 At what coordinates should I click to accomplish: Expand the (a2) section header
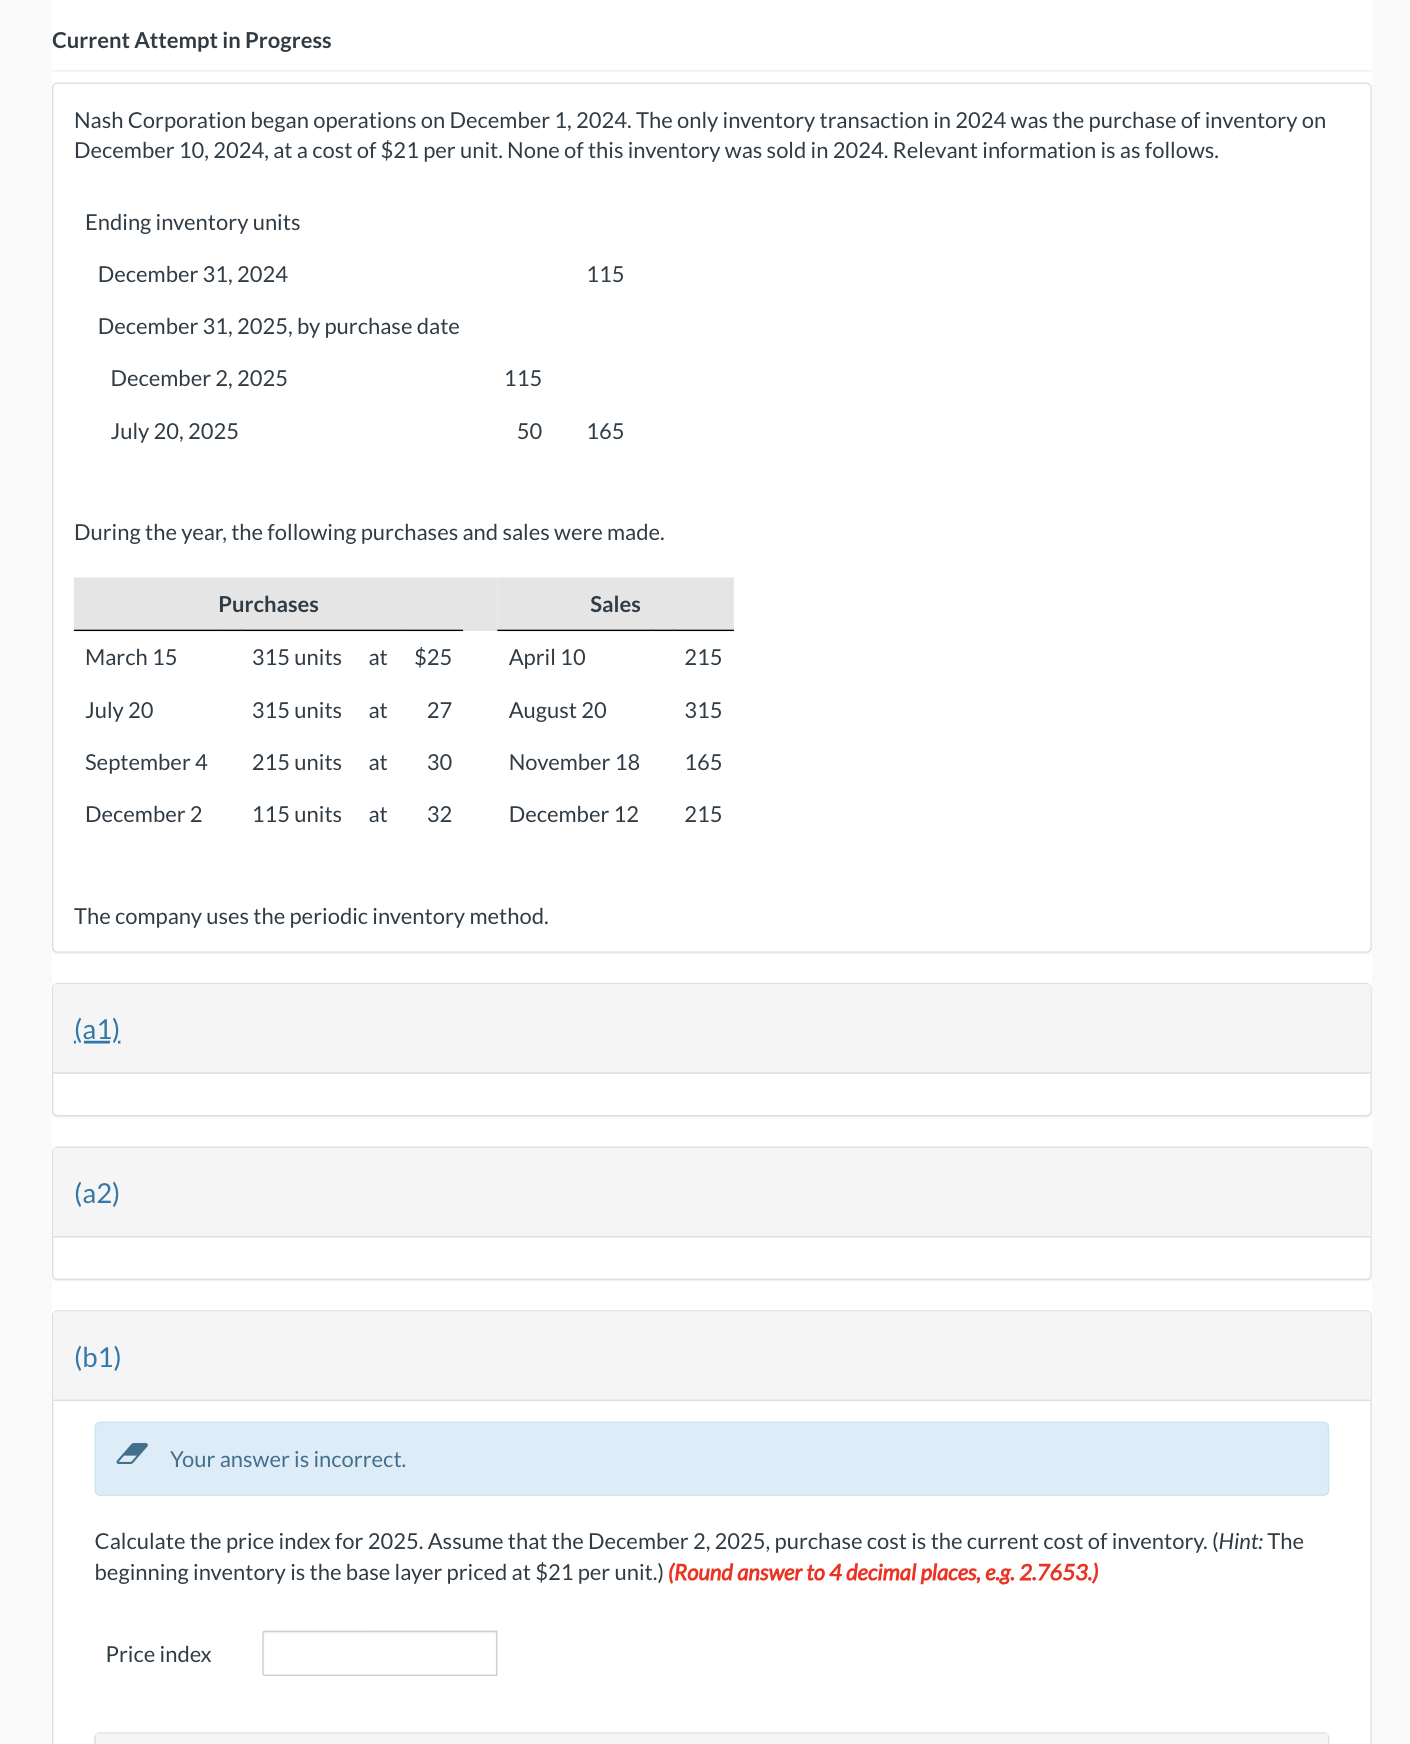coord(97,1193)
